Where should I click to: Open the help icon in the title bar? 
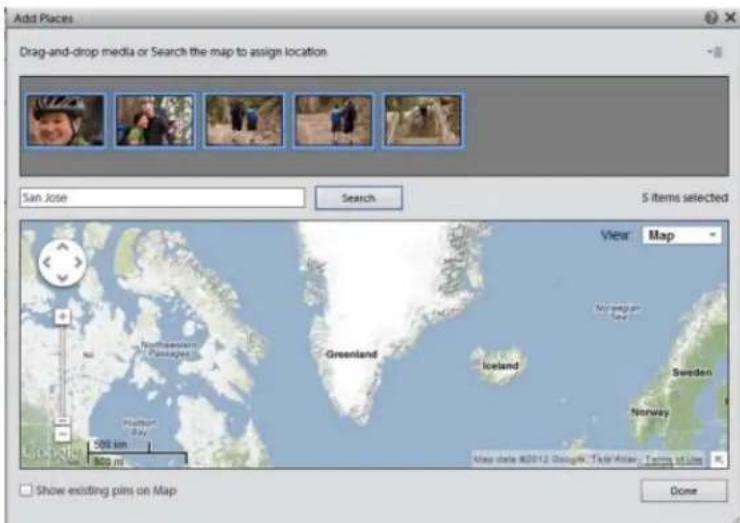tap(711, 18)
